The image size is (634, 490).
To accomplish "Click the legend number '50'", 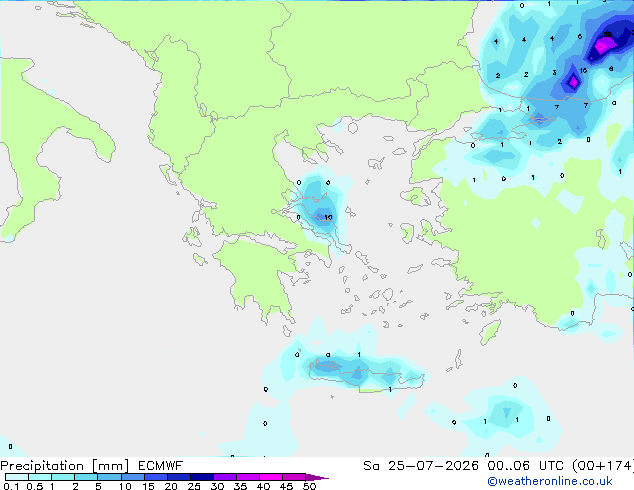I will pos(310,486).
